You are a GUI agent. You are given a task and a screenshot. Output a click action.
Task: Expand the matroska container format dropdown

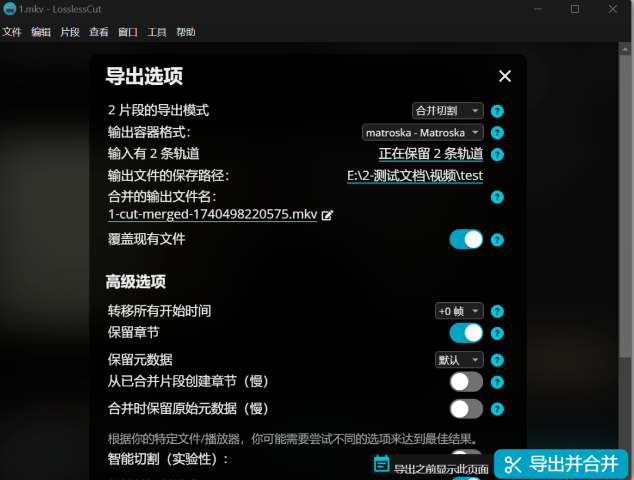click(422, 132)
